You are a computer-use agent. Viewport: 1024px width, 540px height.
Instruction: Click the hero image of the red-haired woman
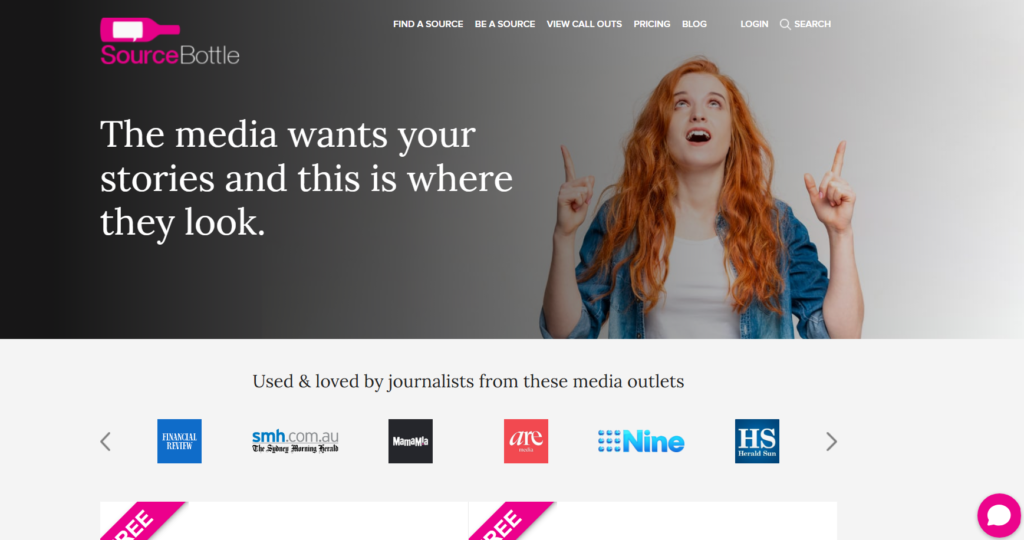coord(700,200)
